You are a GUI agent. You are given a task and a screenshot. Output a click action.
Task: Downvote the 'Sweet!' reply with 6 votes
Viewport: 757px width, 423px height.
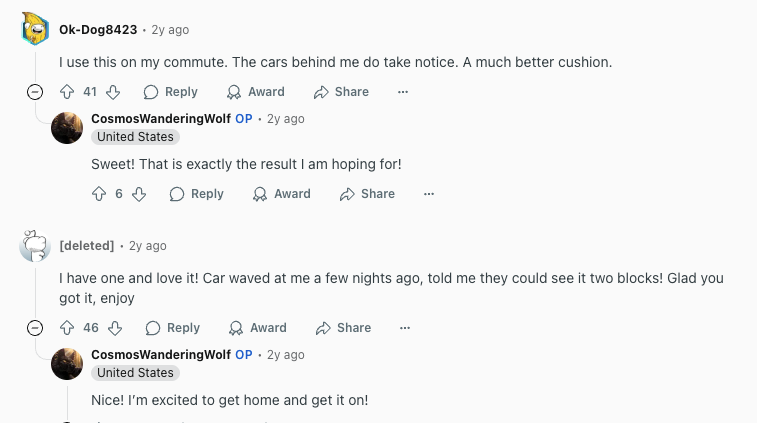[139, 194]
